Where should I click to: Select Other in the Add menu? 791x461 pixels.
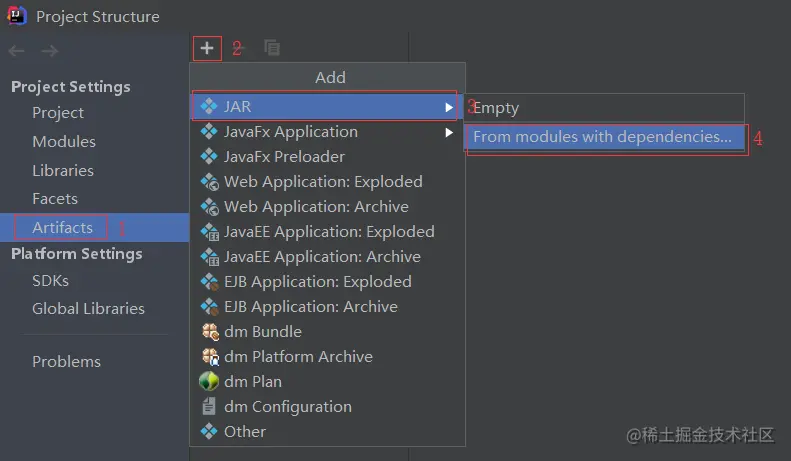coord(327,431)
